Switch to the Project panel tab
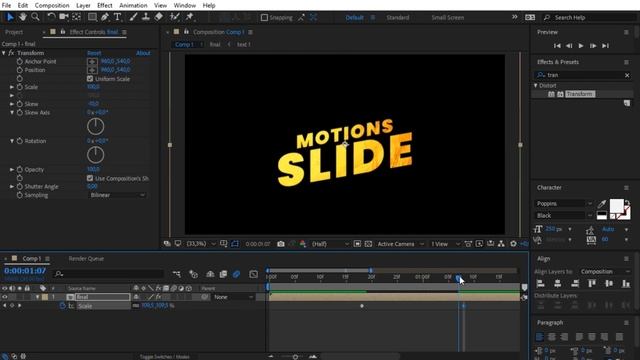Viewport: 640px width, 360px height. 14,32
